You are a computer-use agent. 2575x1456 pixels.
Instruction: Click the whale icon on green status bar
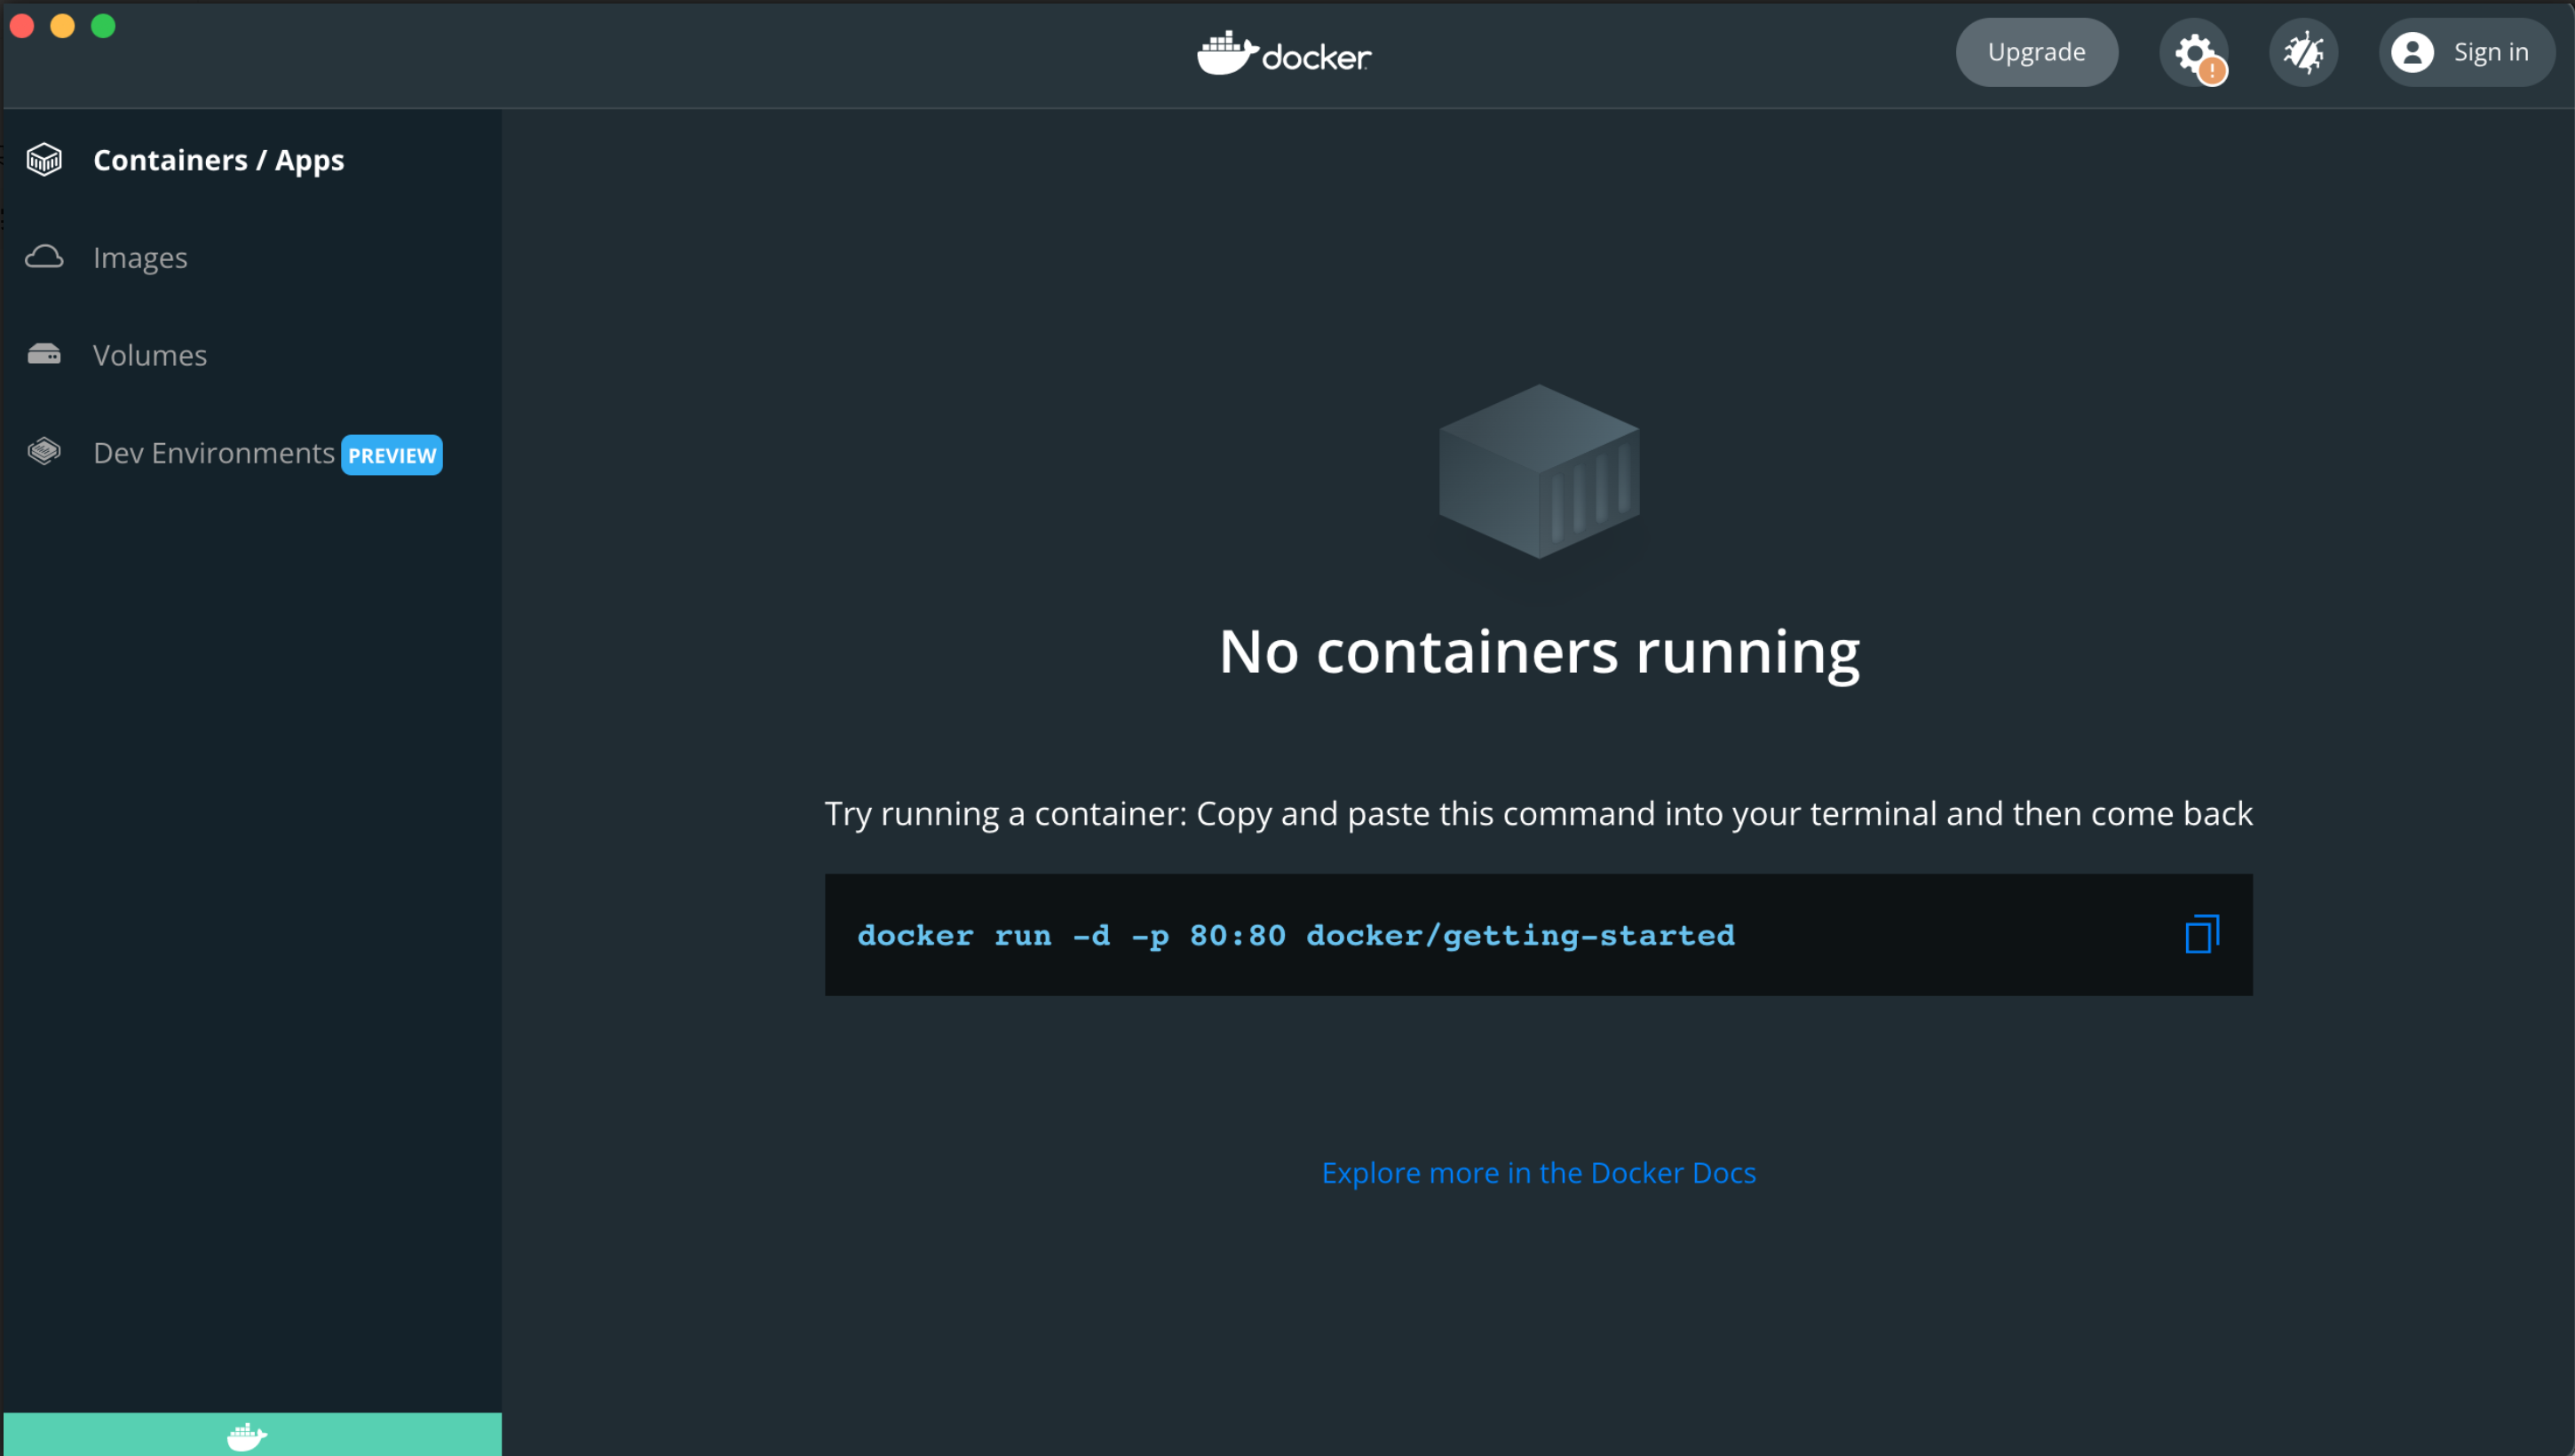tap(246, 1437)
